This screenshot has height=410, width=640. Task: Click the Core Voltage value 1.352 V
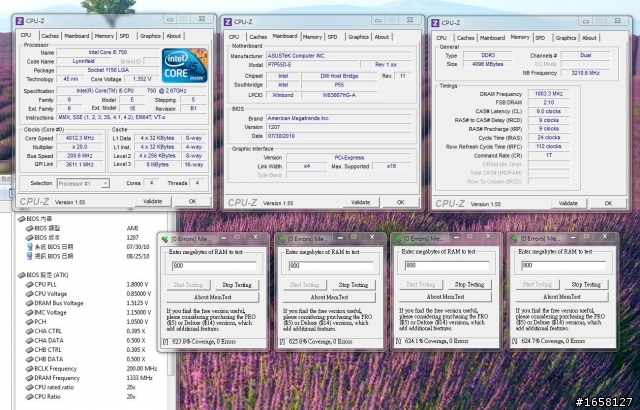[142, 79]
